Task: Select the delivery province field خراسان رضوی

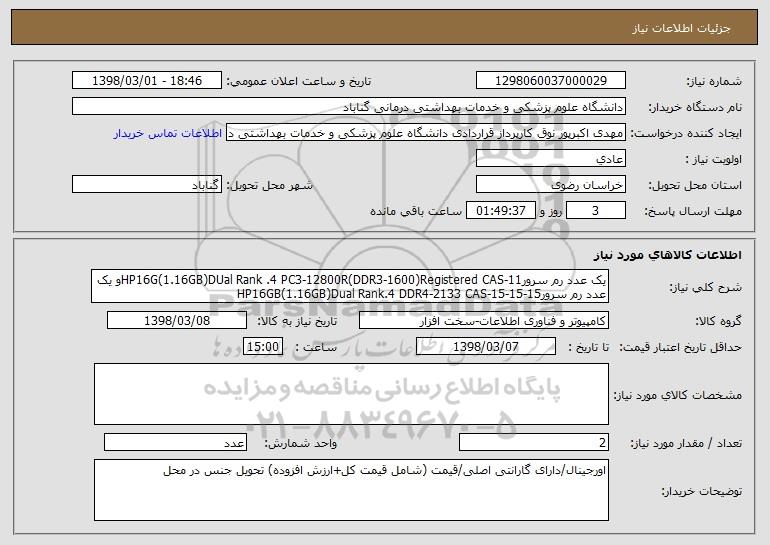Action: [550, 185]
